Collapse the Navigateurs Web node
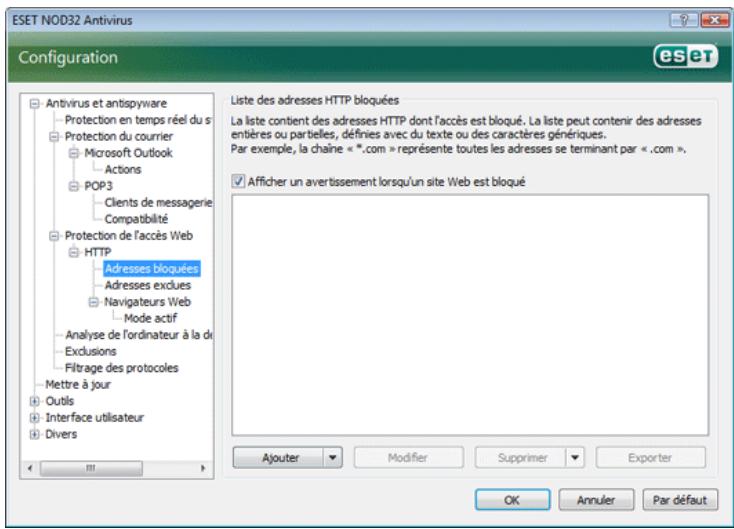Image resolution: width=734 pixels, height=529 pixels. [x=93, y=302]
